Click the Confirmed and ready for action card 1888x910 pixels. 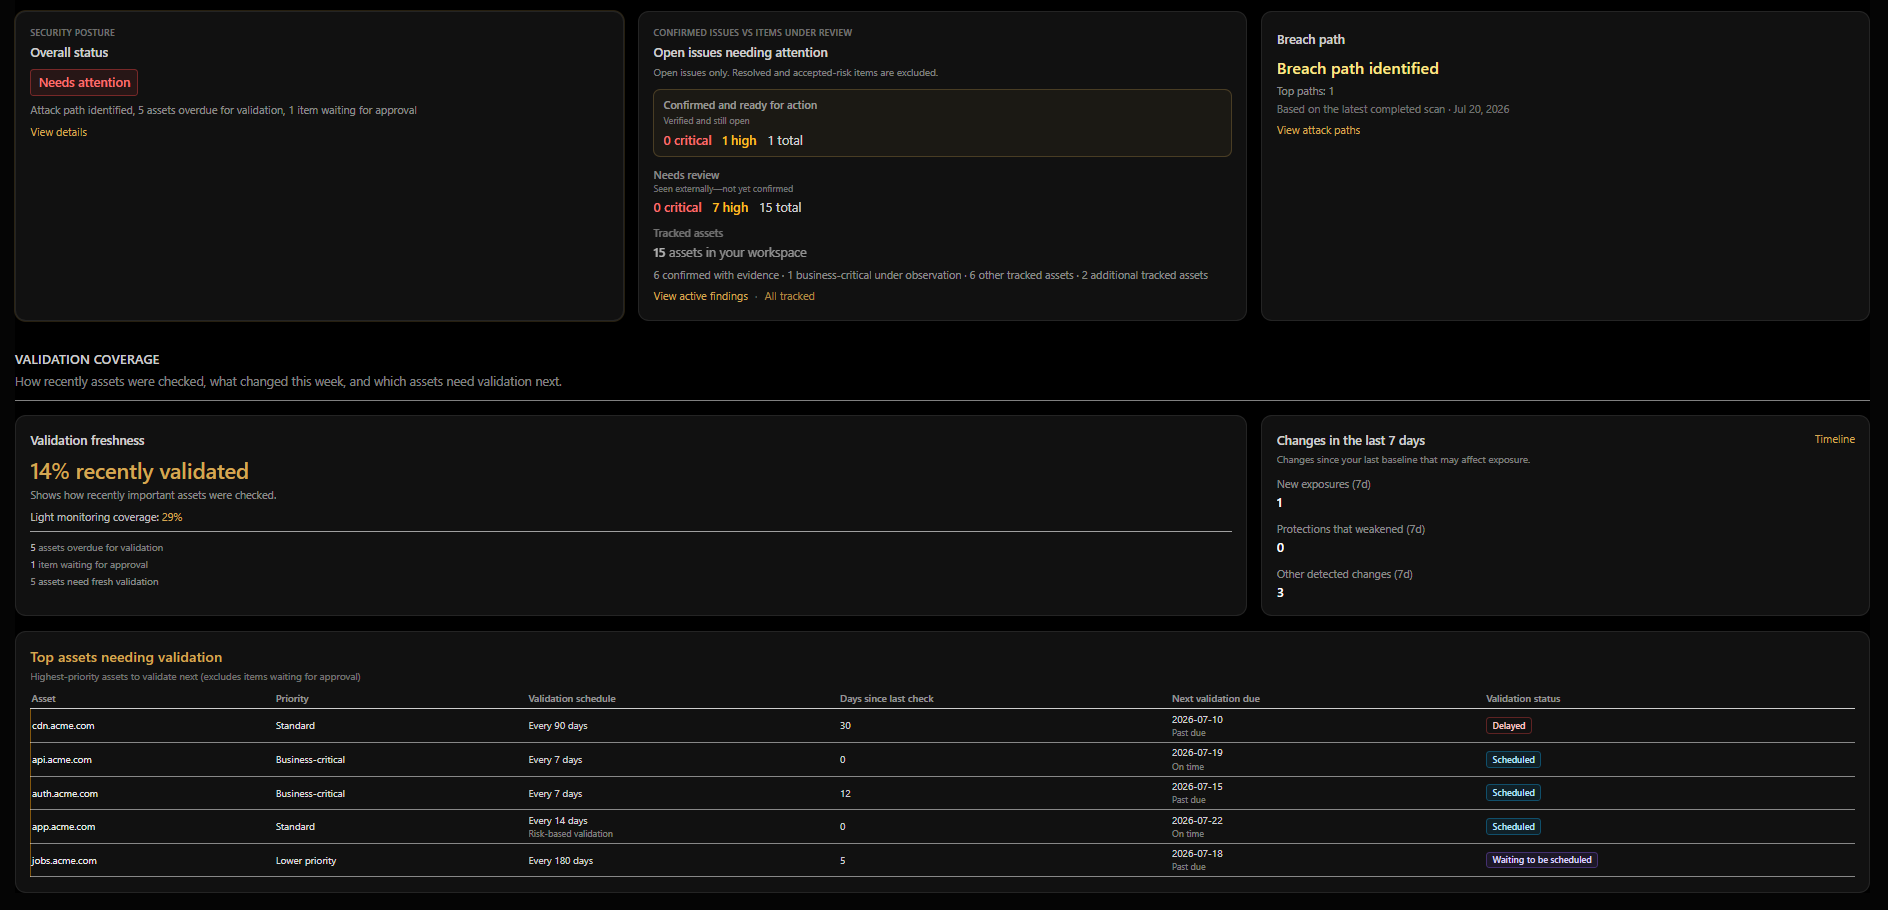pyautogui.click(x=942, y=123)
